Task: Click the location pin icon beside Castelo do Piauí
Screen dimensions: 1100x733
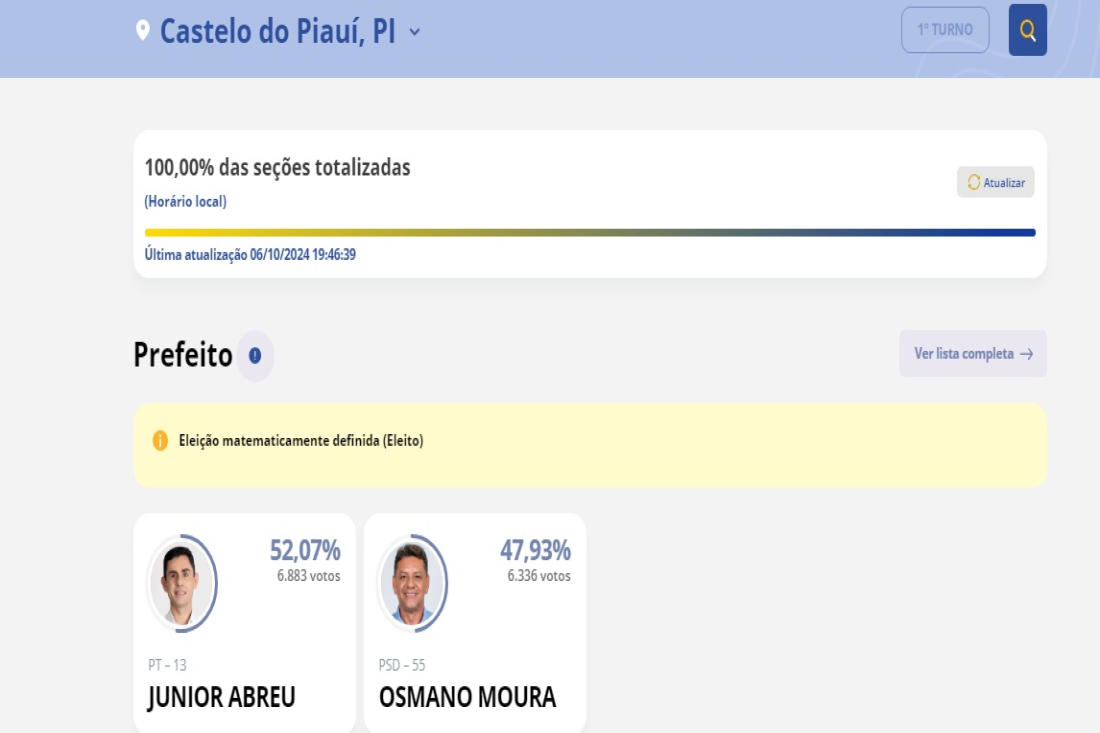Action: tap(142, 31)
